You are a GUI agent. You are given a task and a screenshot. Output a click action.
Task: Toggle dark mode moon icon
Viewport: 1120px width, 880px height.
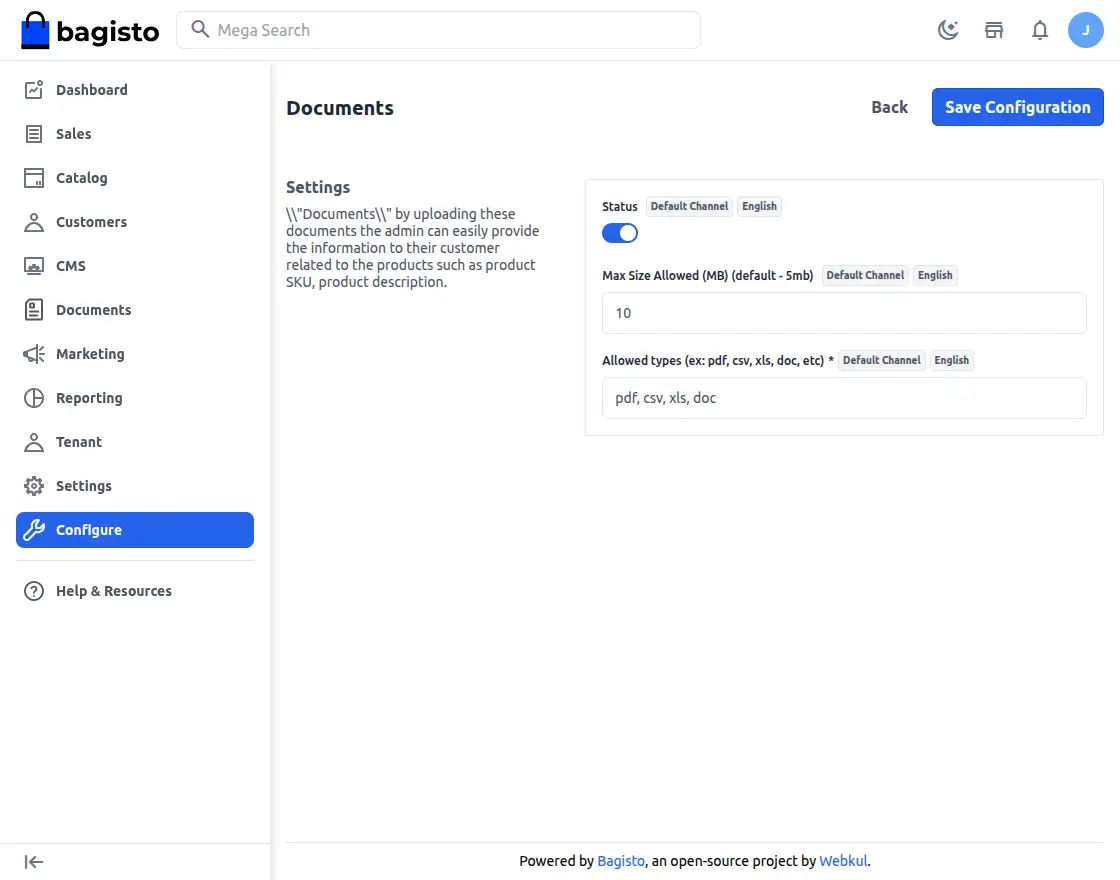(948, 30)
